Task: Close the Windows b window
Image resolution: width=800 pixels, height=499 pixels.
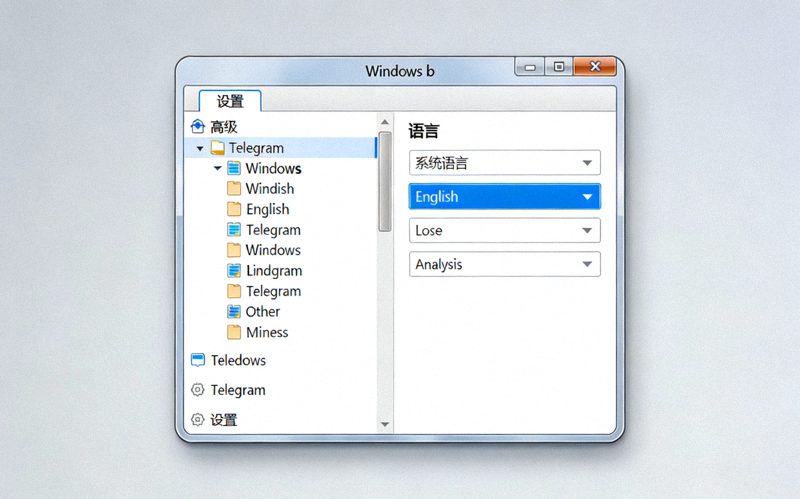Action: coord(595,66)
